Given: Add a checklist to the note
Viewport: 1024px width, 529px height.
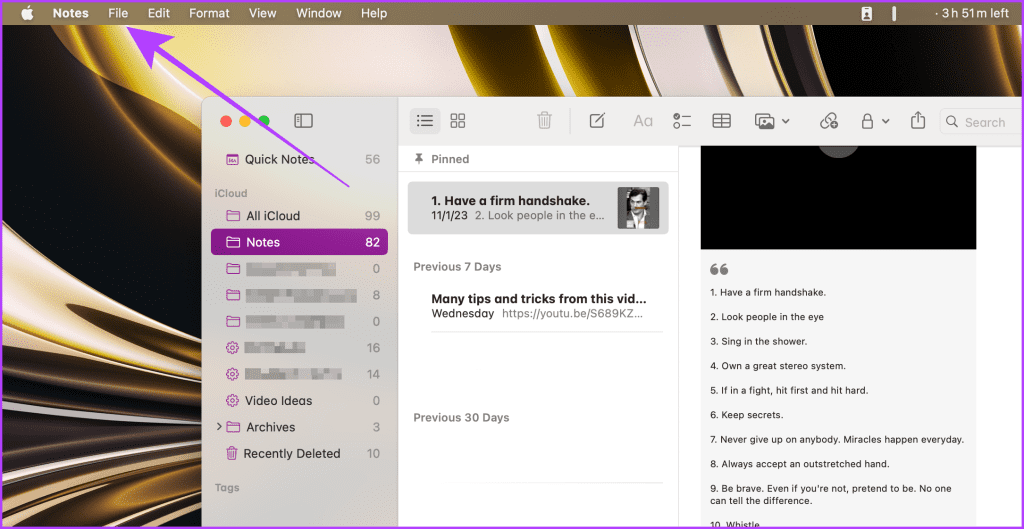Looking at the screenshot, I should [682, 121].
